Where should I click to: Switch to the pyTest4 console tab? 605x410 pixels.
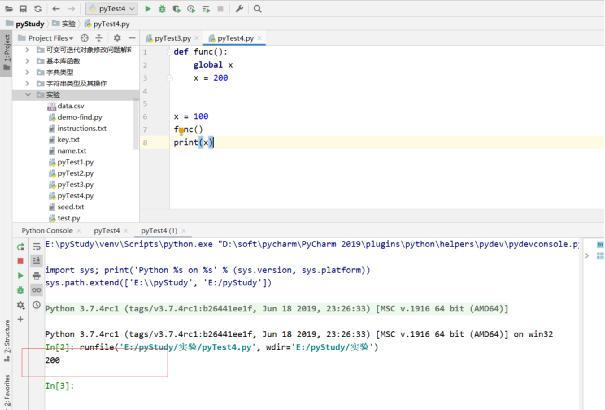point(106,231)
